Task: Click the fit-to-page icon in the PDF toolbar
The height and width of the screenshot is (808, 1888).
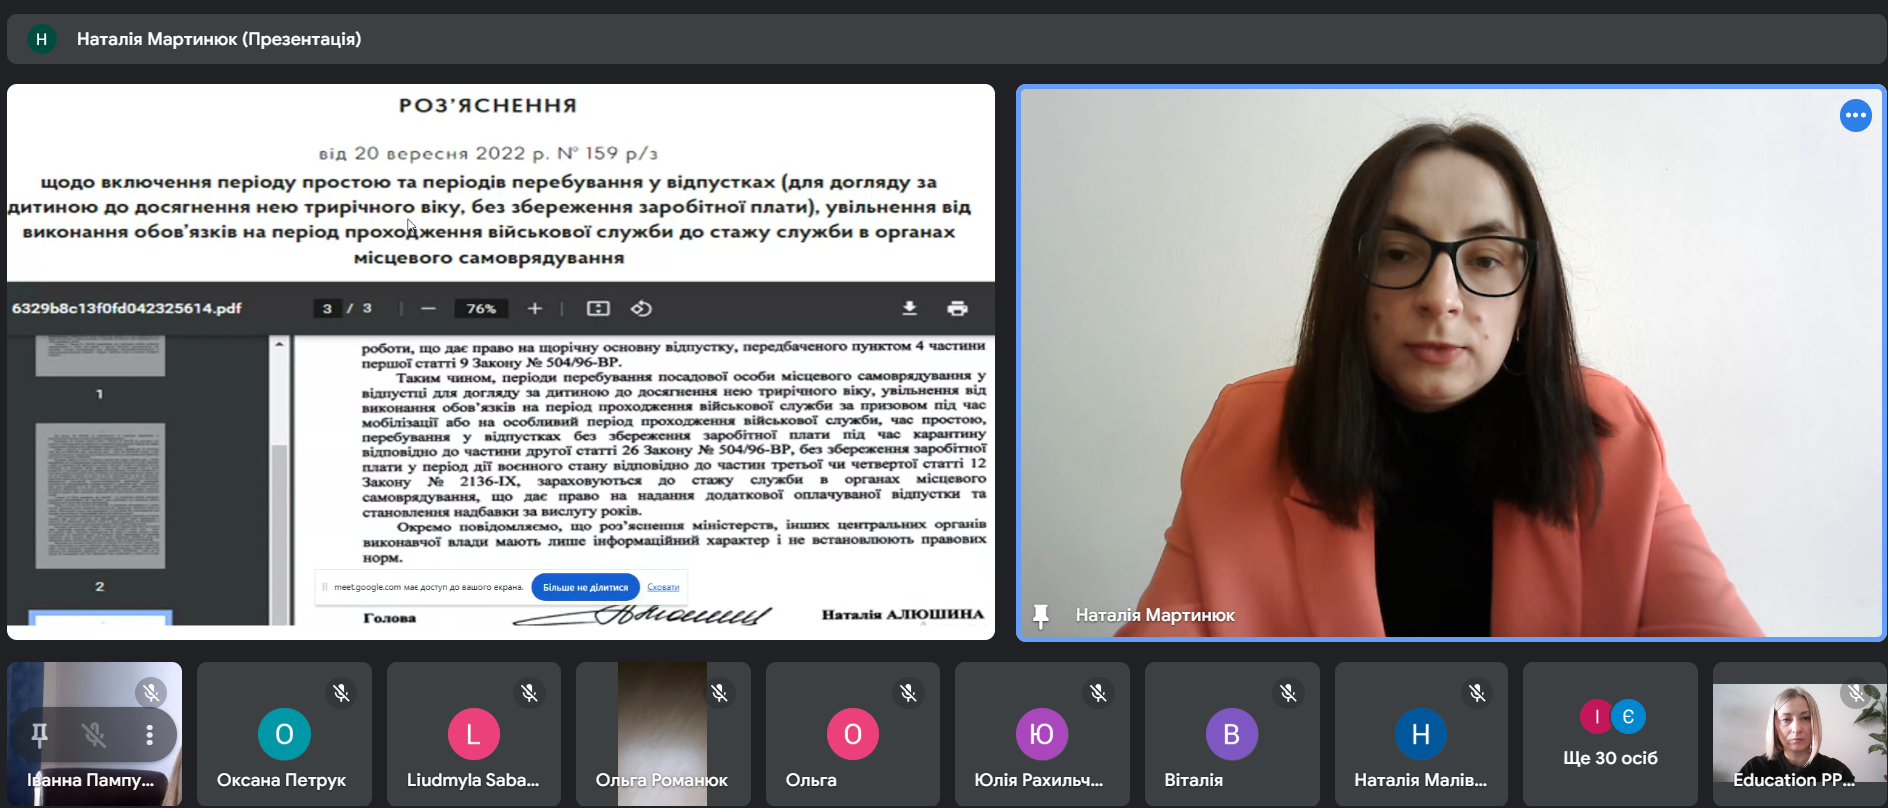Action: (598, 308)
